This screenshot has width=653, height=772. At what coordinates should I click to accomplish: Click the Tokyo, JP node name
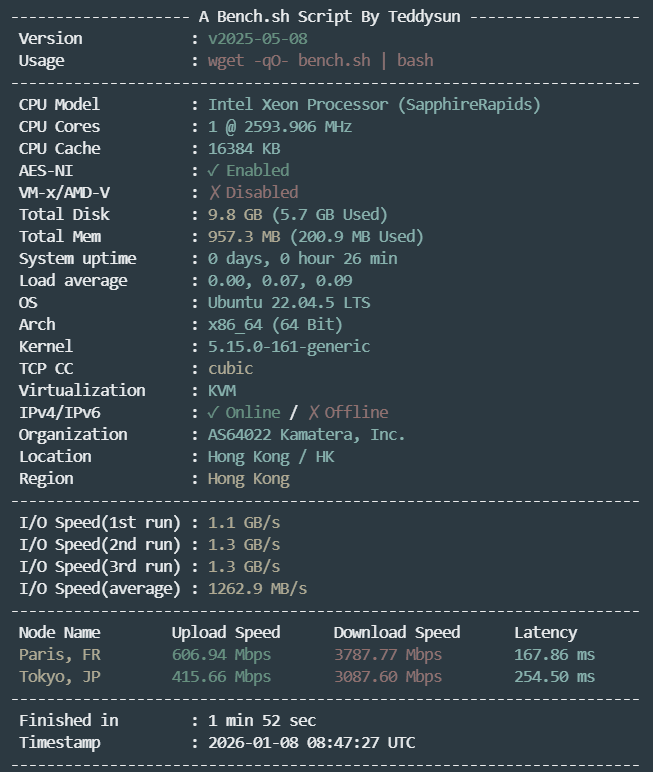(60, 676)
